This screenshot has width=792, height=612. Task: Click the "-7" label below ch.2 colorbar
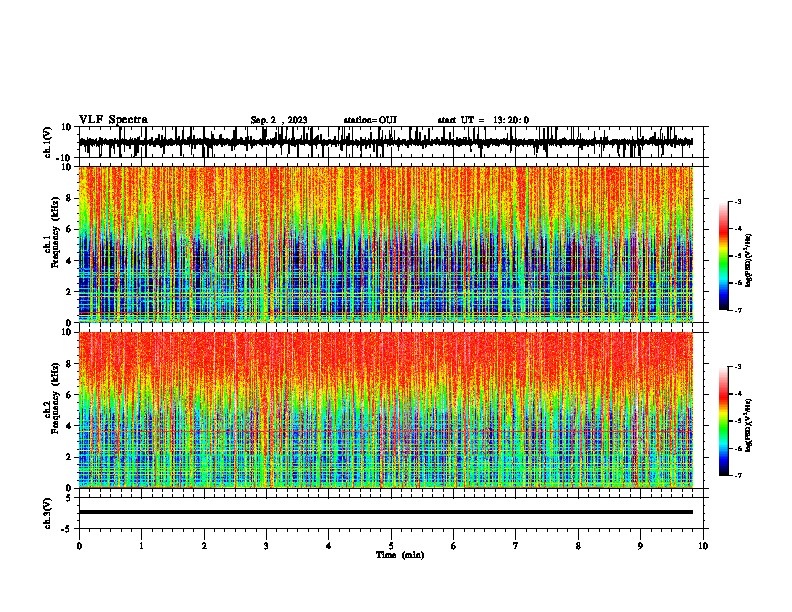tap(737, 475)
